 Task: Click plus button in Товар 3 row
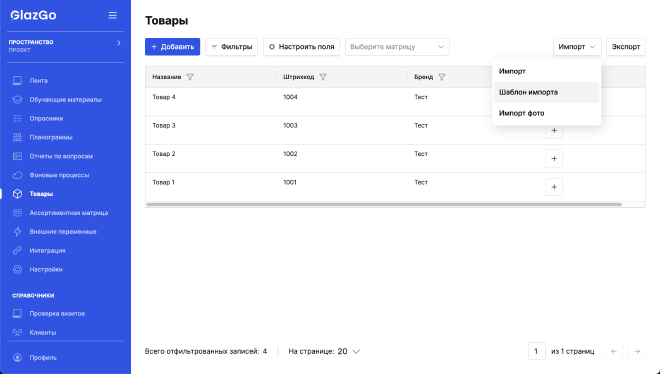pyautogui.click(x=554, y=130)
